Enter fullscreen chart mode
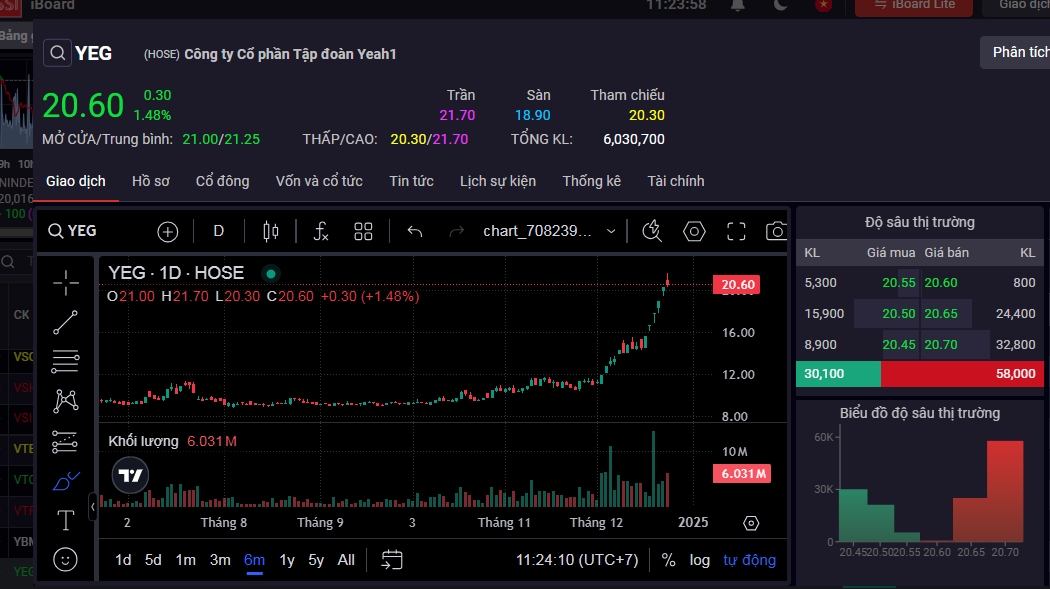 tap(736, 232)
